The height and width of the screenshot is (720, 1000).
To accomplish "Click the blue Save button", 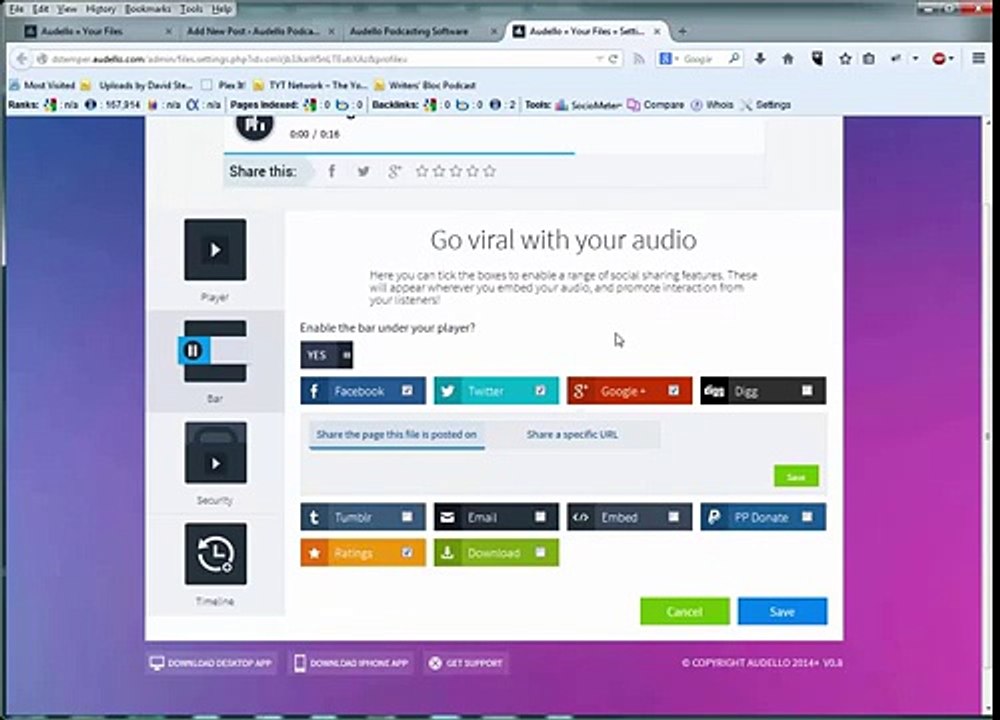I will pyautogui.click(x=783, y=612).
